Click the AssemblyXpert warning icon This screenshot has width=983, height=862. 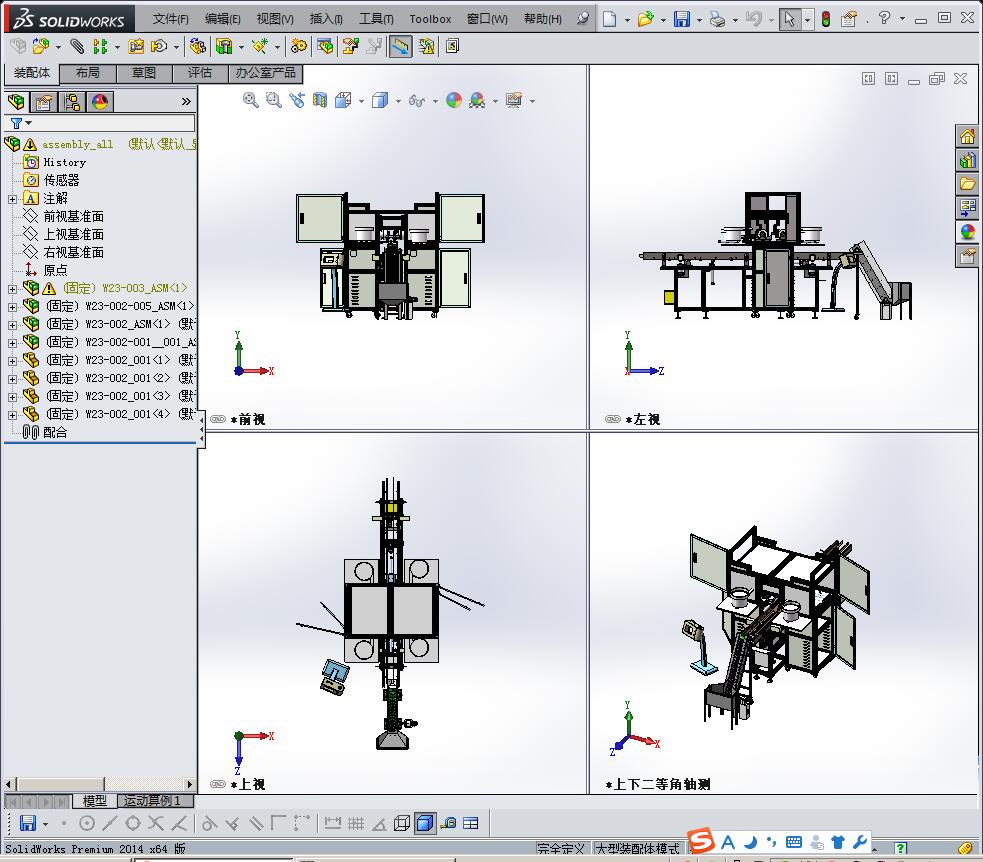[x=426, y=46]
